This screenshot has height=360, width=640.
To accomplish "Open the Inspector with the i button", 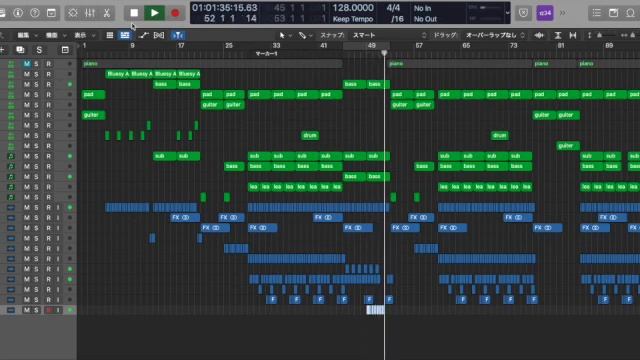I will tap(18, 13).
